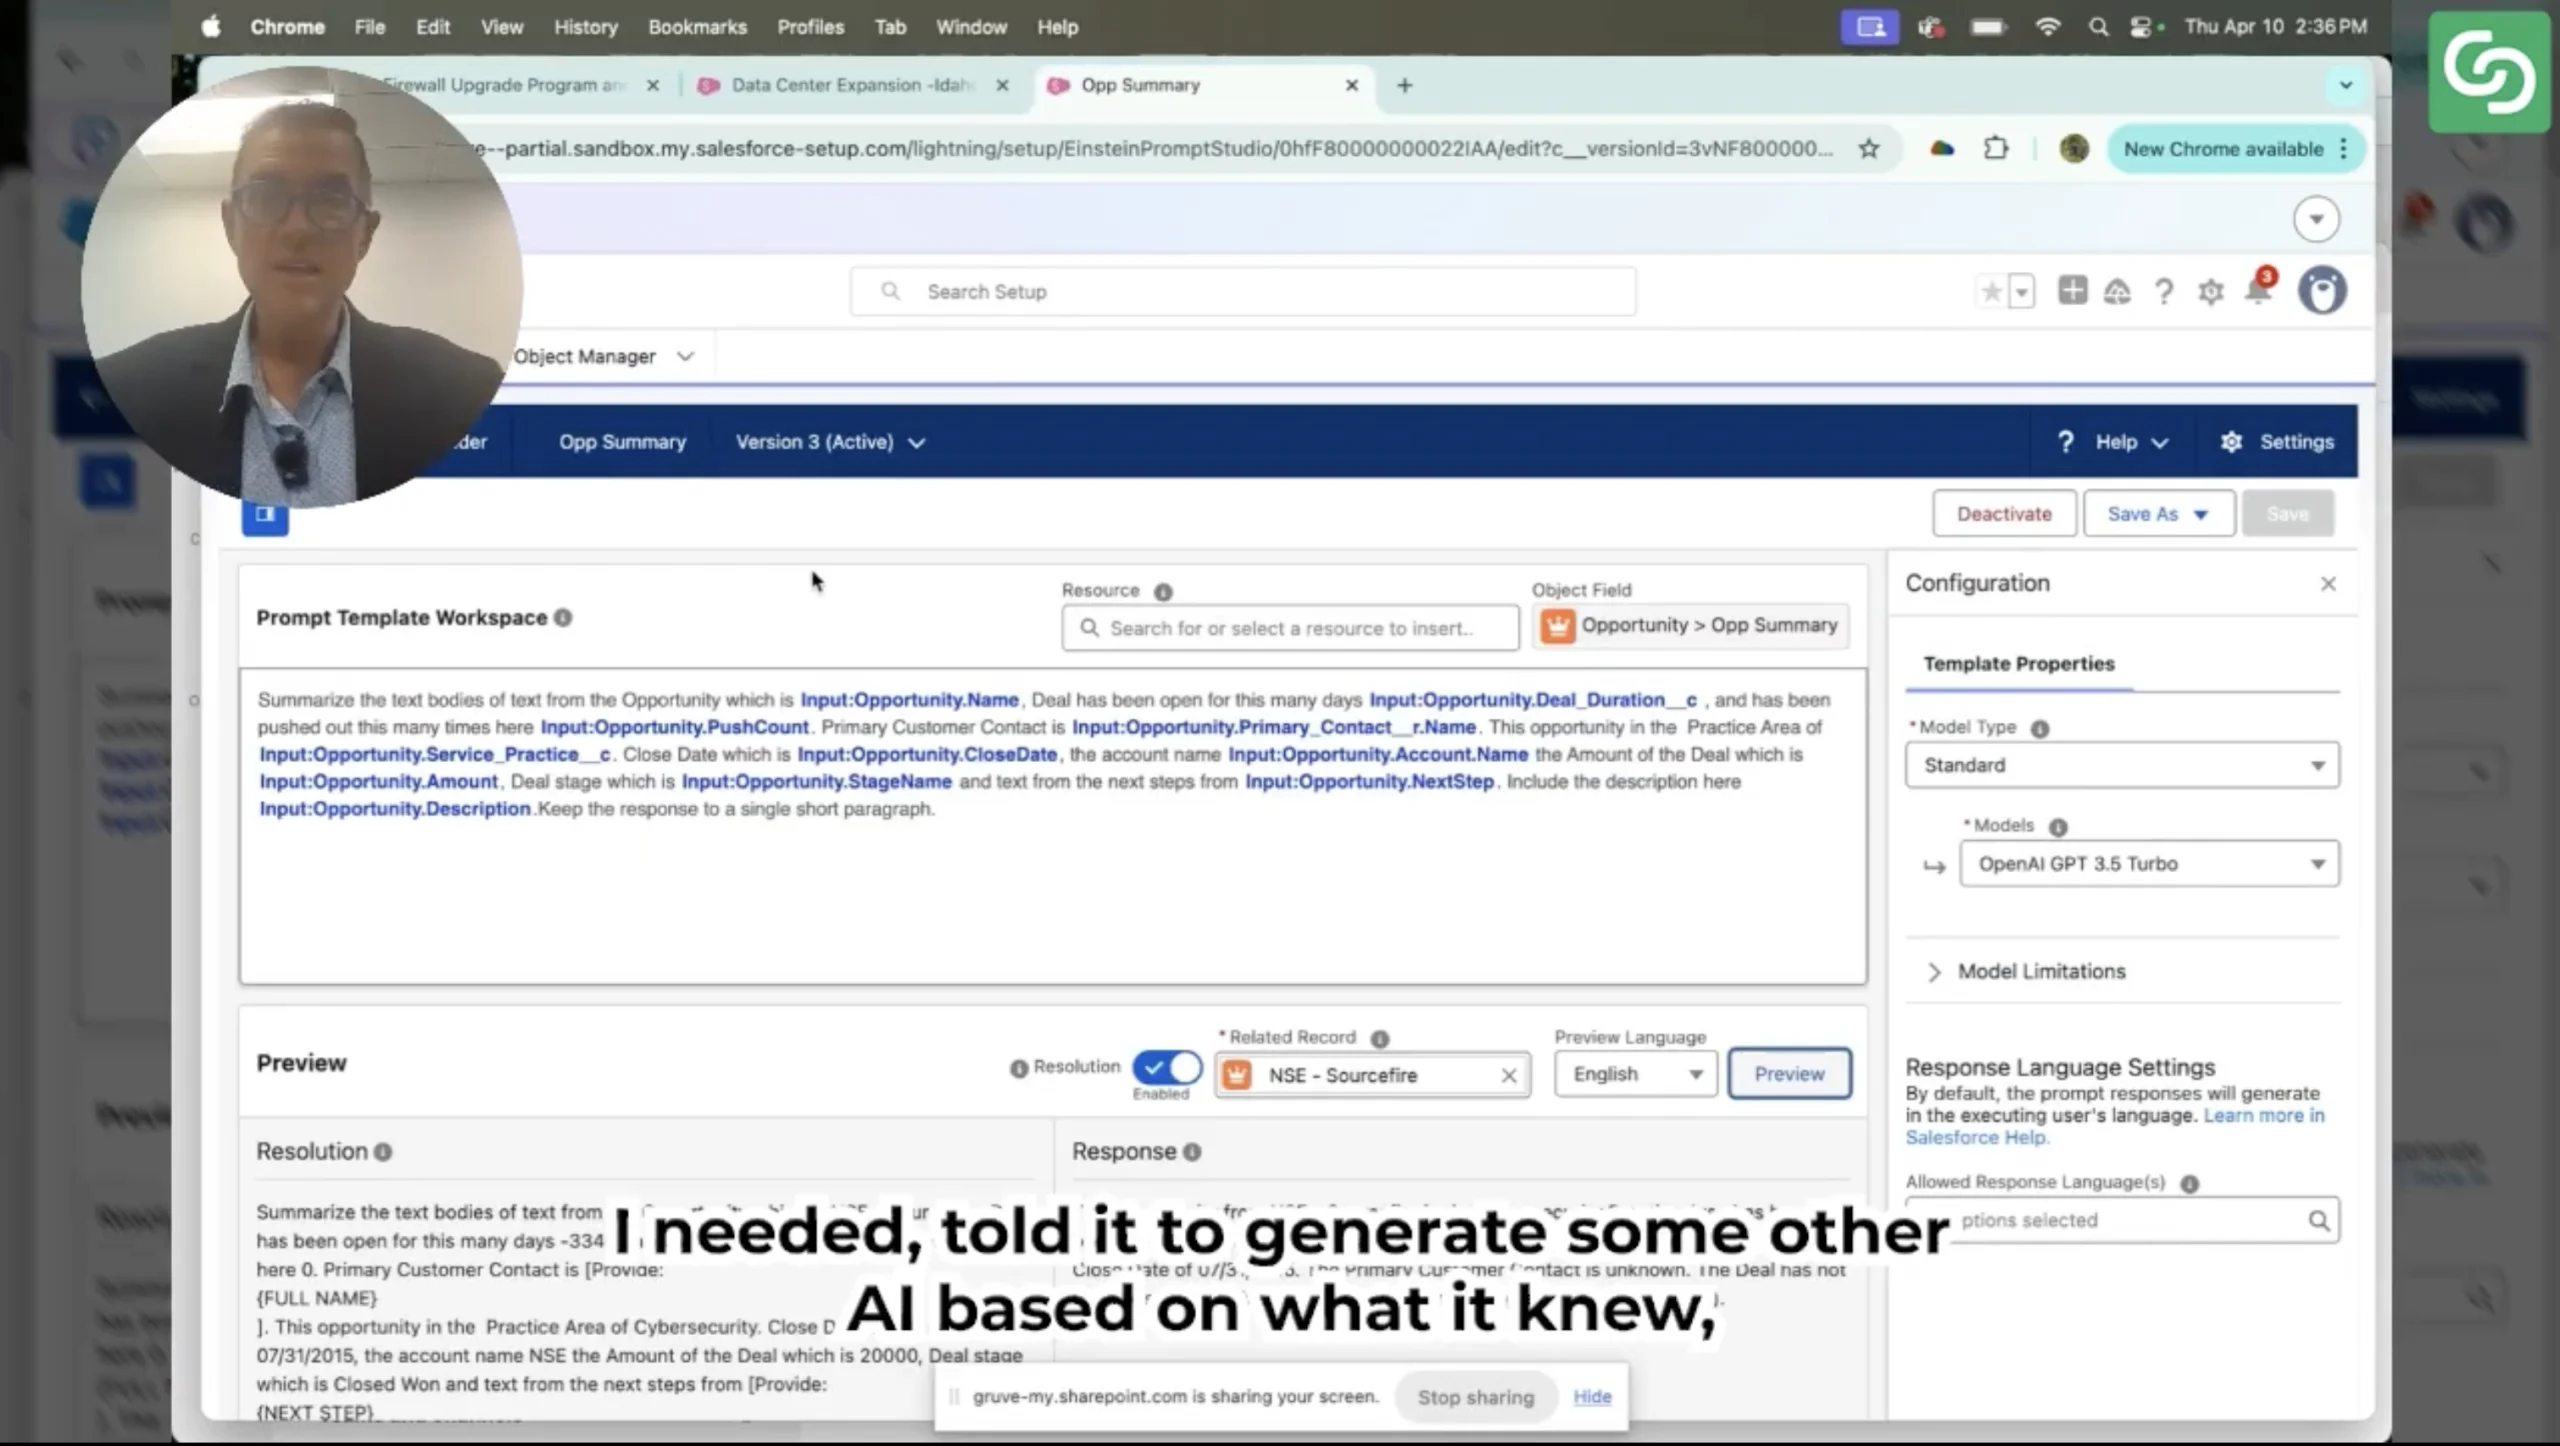
Task: Click the Hide link in sharing bar
Action: (x=1592, y=1397)
